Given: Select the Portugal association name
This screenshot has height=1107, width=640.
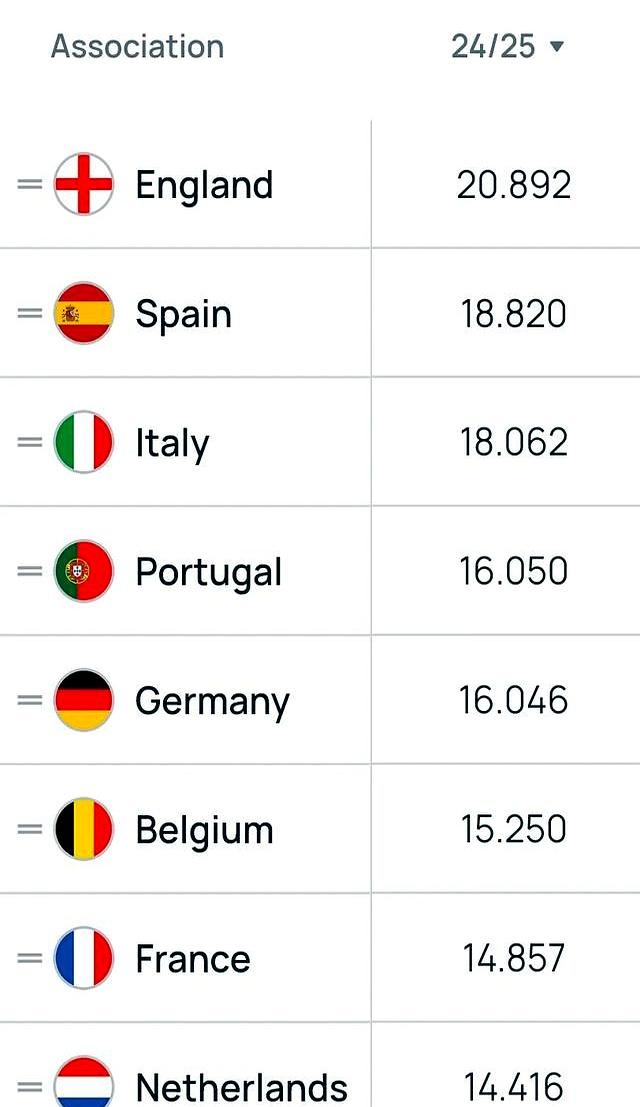Looking at the screenshot, I should click(209, 573).
